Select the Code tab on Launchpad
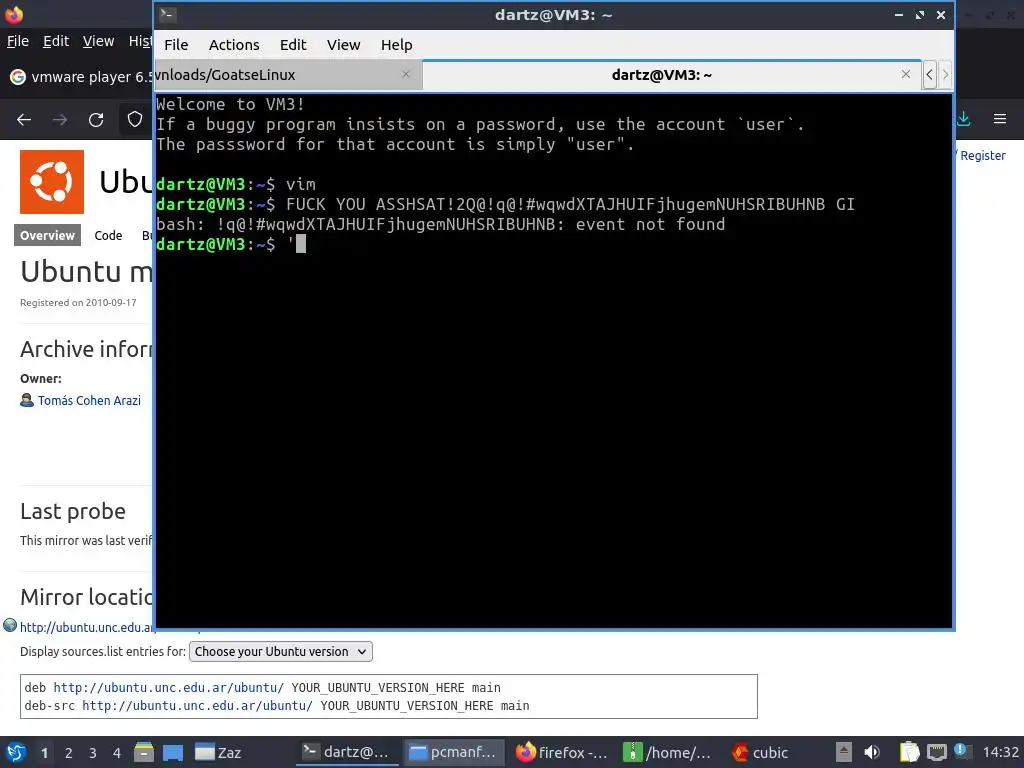This screenshot has height=768, width=1024. 108,236
